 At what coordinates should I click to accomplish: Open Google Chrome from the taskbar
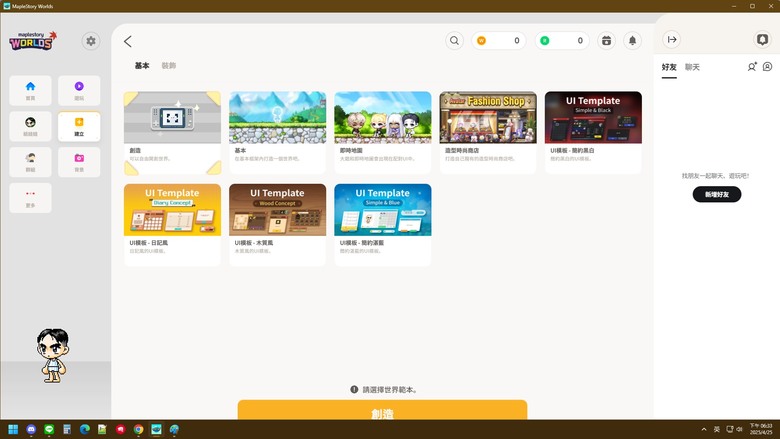coord(138,430)
